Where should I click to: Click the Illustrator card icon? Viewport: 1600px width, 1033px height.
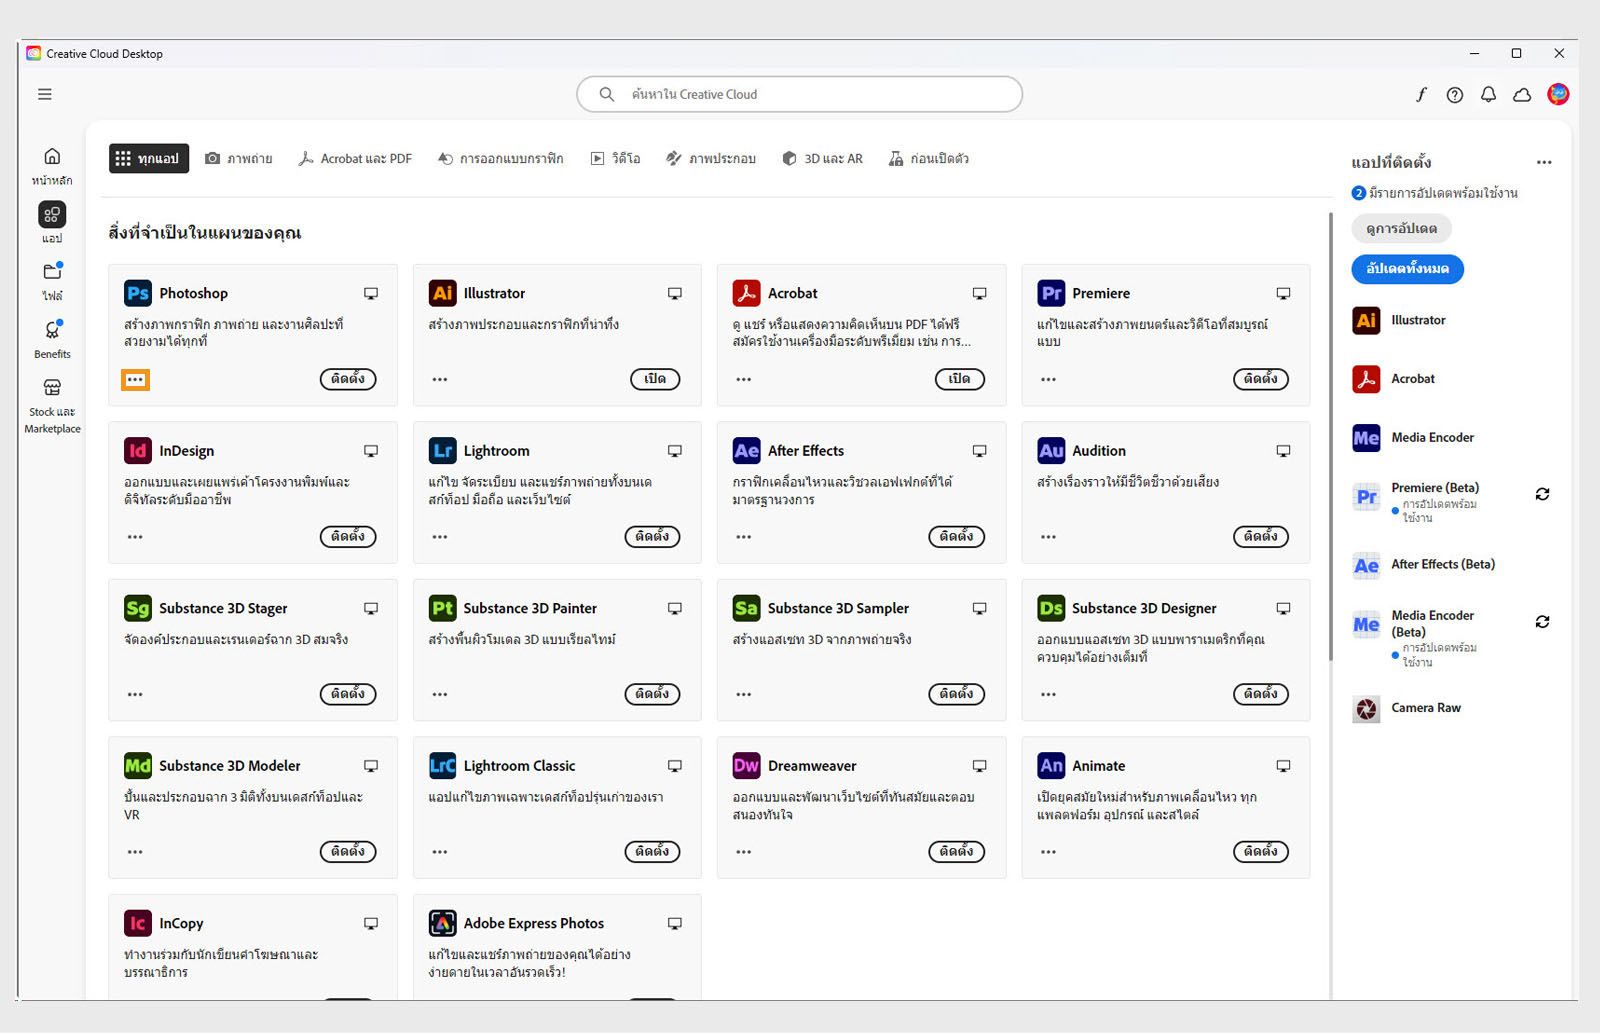pos(442,293)
